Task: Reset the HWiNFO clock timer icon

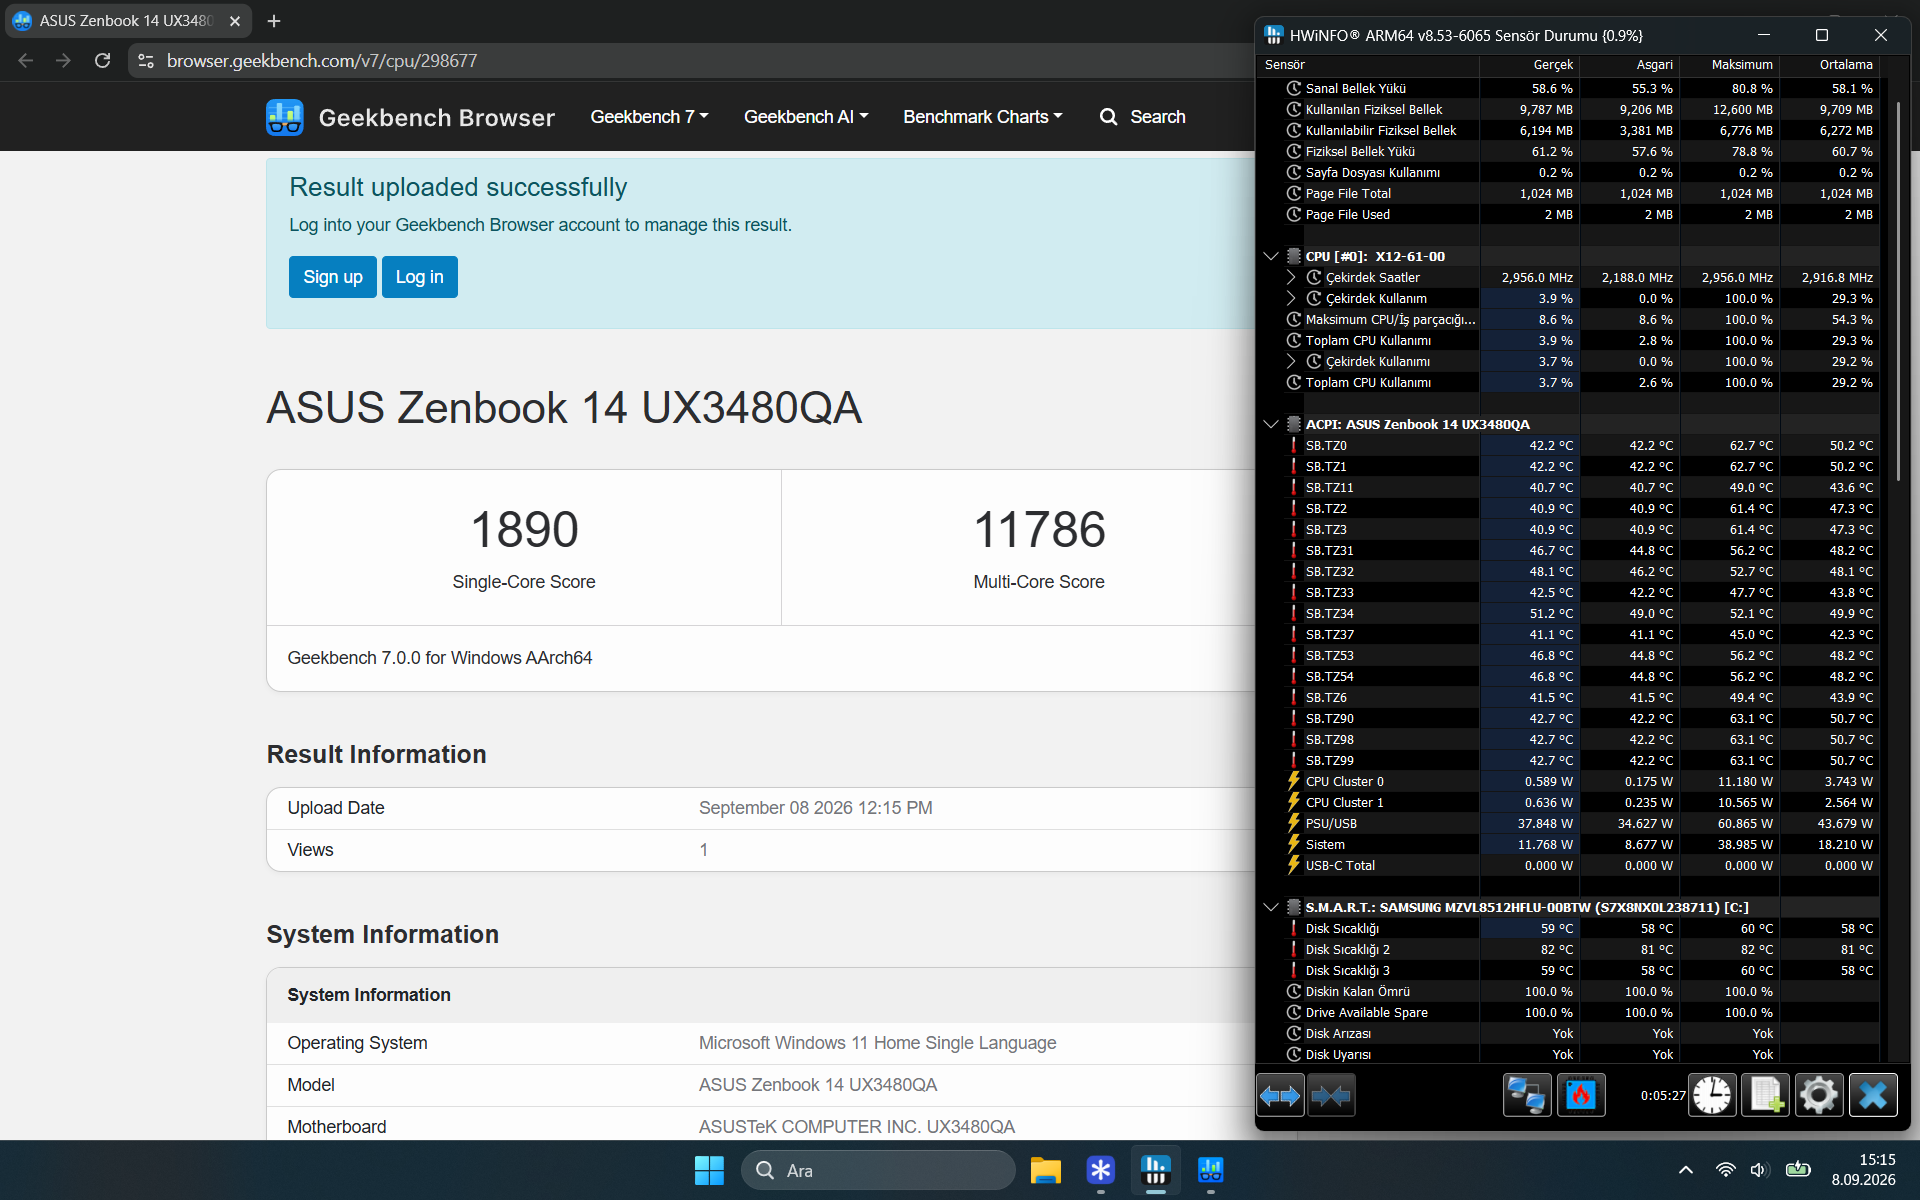Action: coord(1713,1096)
